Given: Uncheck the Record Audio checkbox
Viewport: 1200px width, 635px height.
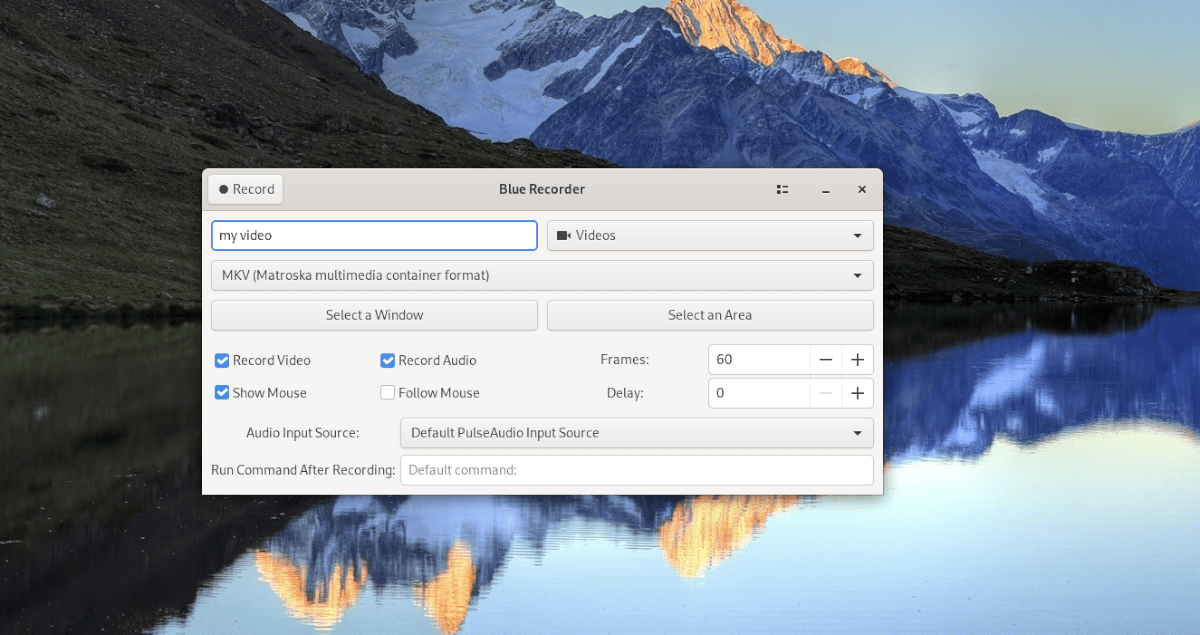Looking at the screenshot, I should [388, 360].
